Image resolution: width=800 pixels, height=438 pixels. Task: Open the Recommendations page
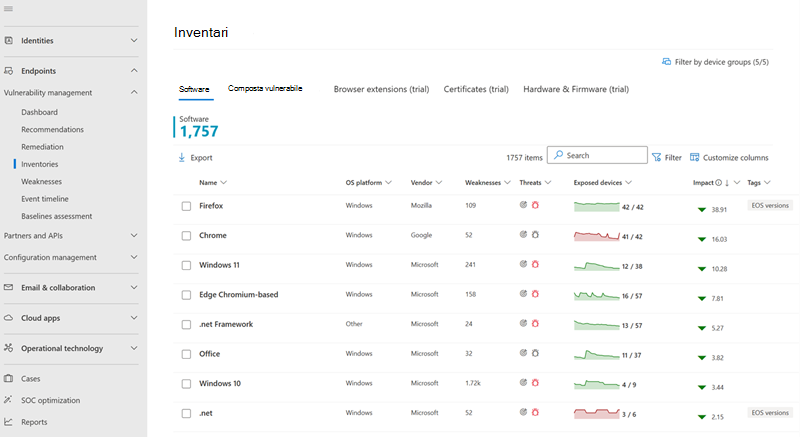click(53, 130)
